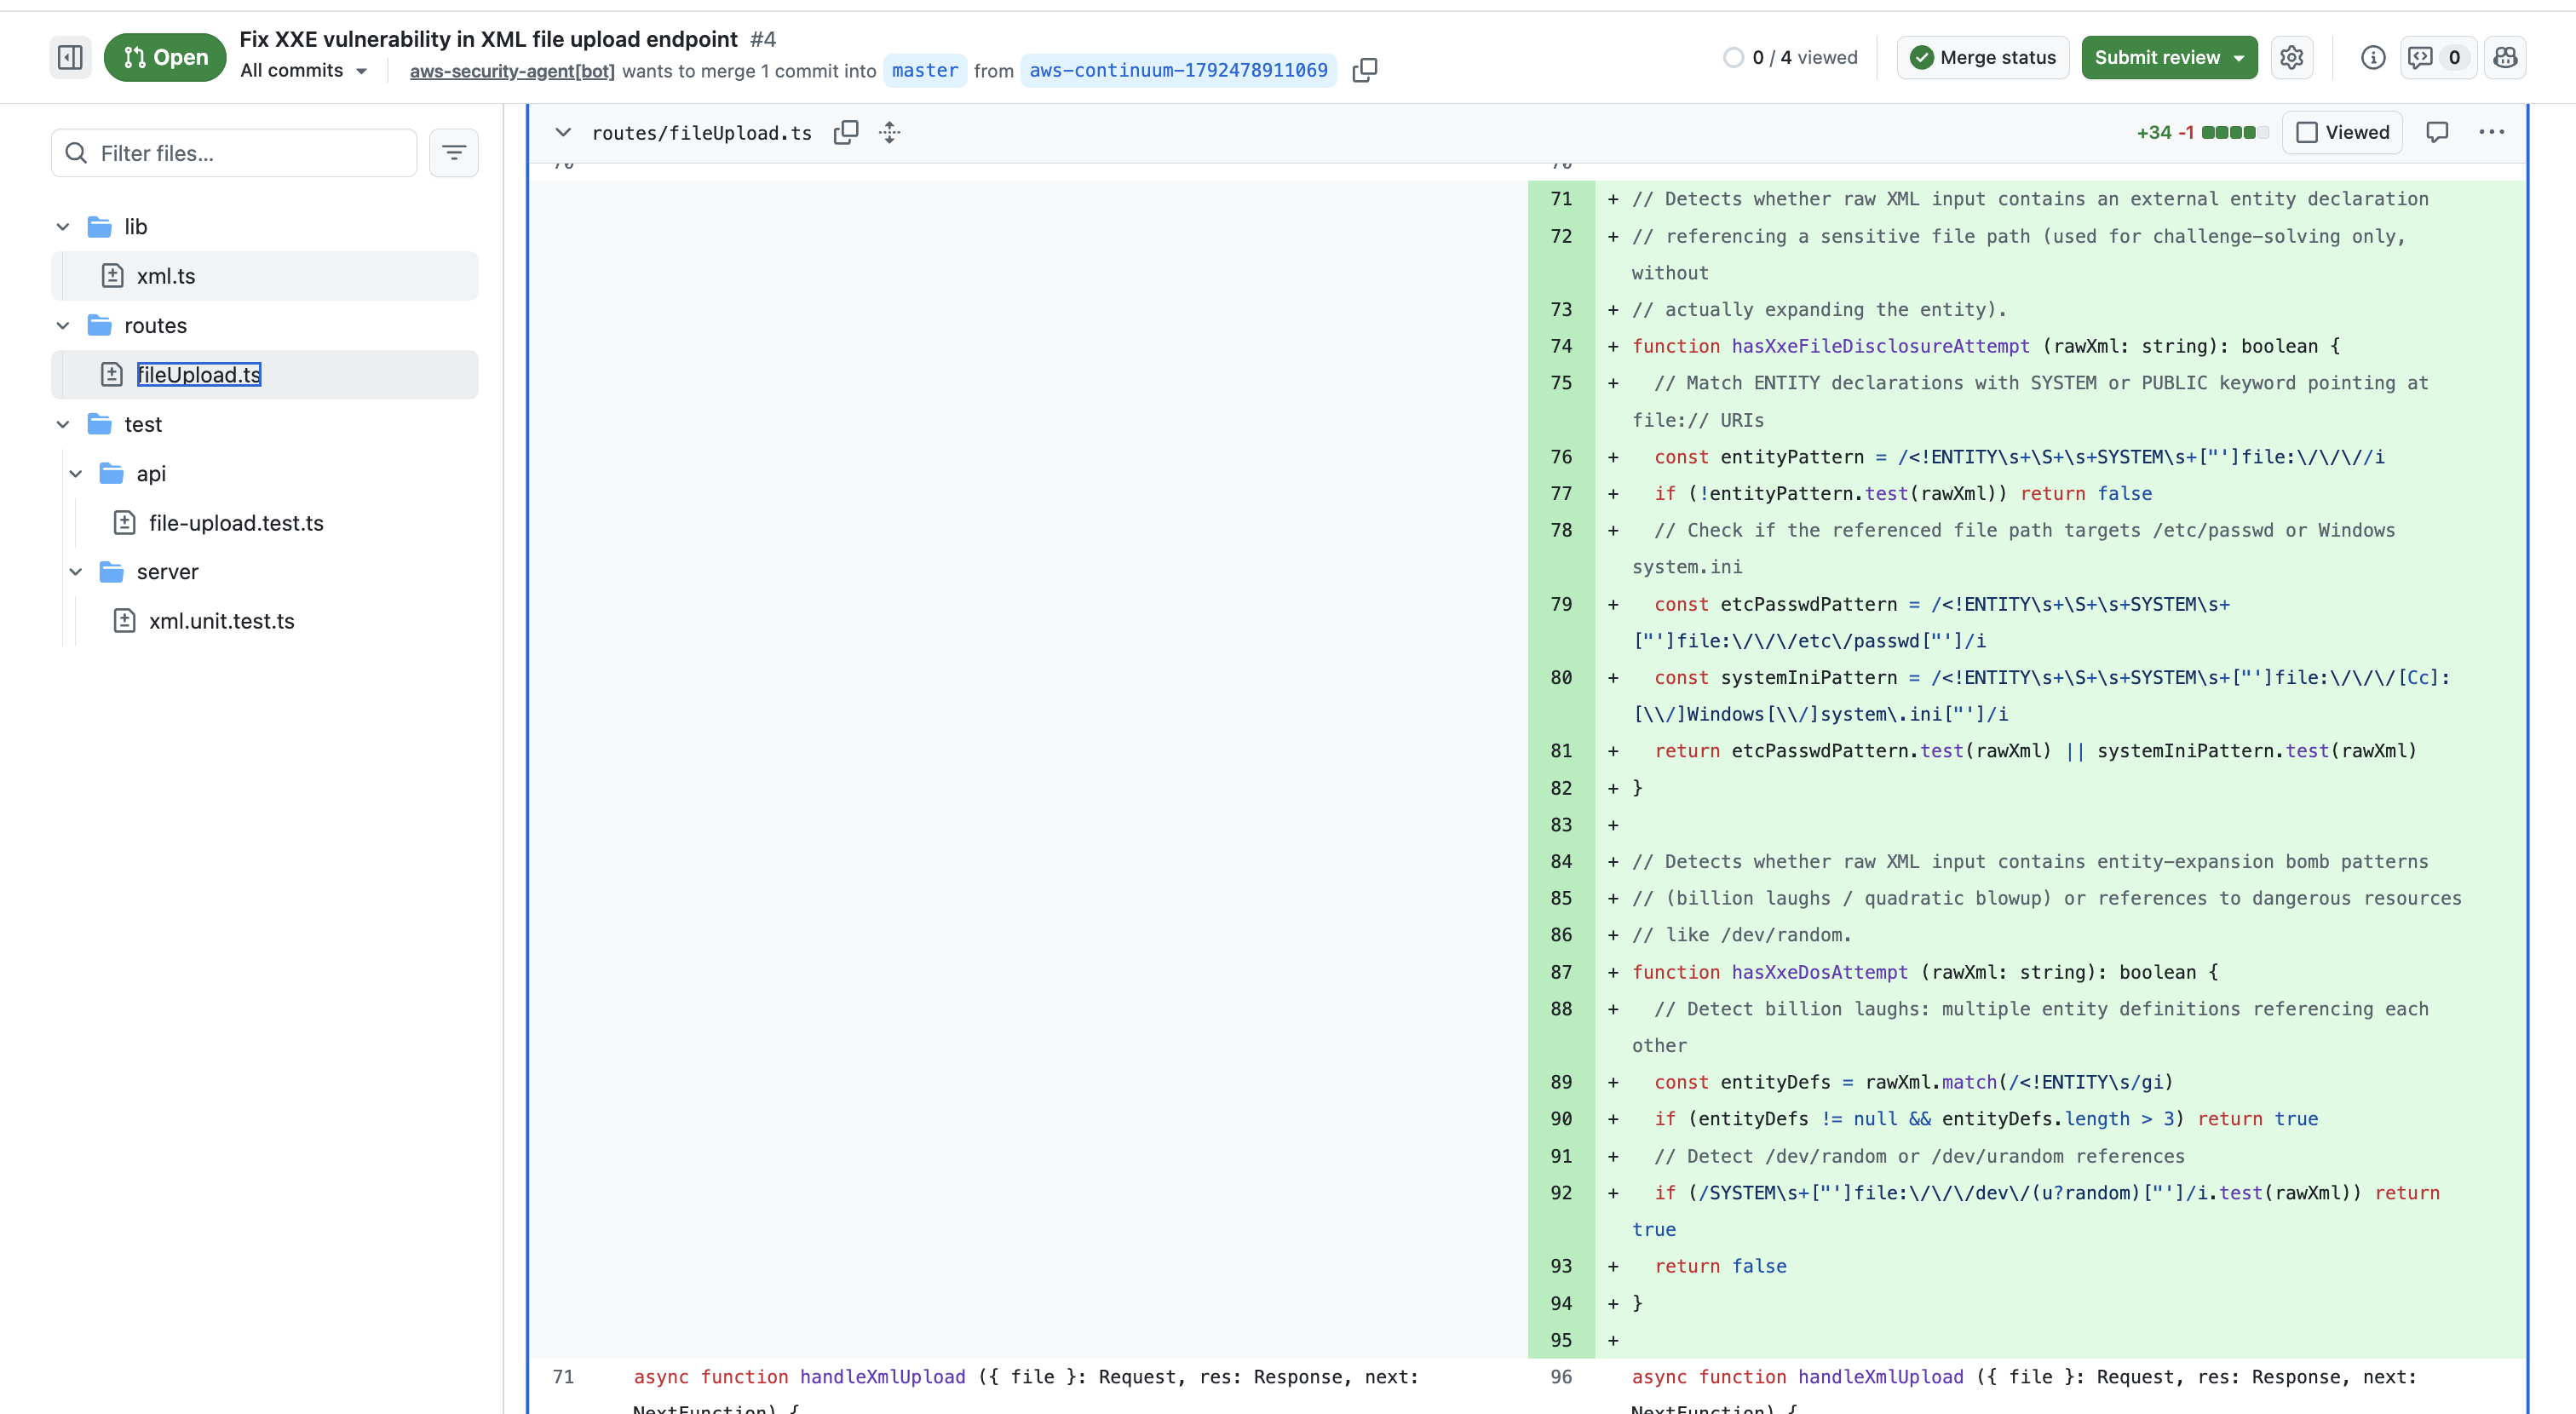Open aws-security-agent[bot] profile link

[512, 70]
